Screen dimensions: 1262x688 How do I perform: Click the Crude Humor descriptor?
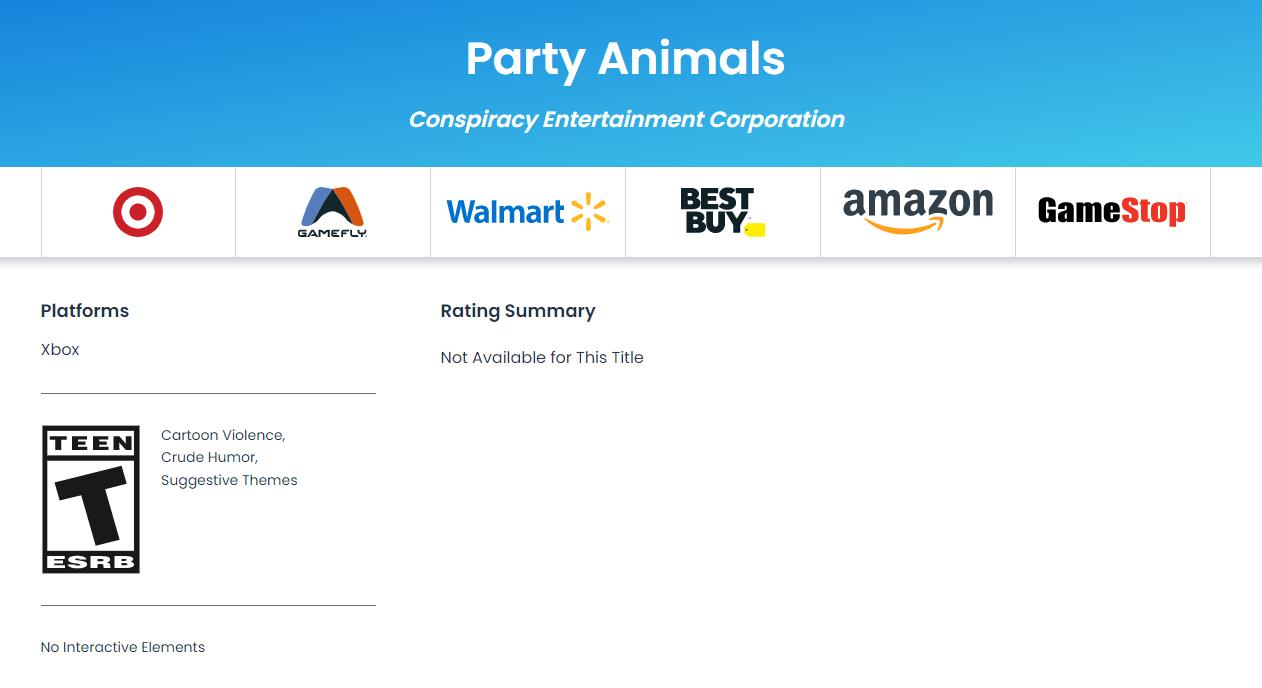click(x=208, y=457)
